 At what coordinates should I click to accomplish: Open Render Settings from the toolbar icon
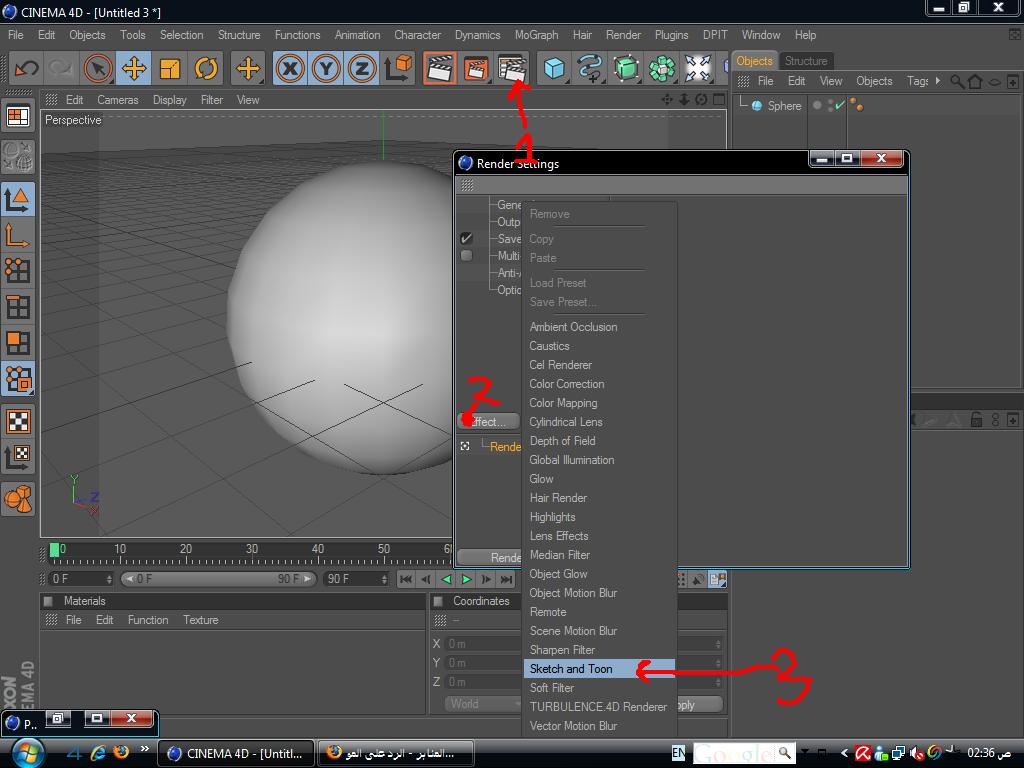(x=512, y=68)
